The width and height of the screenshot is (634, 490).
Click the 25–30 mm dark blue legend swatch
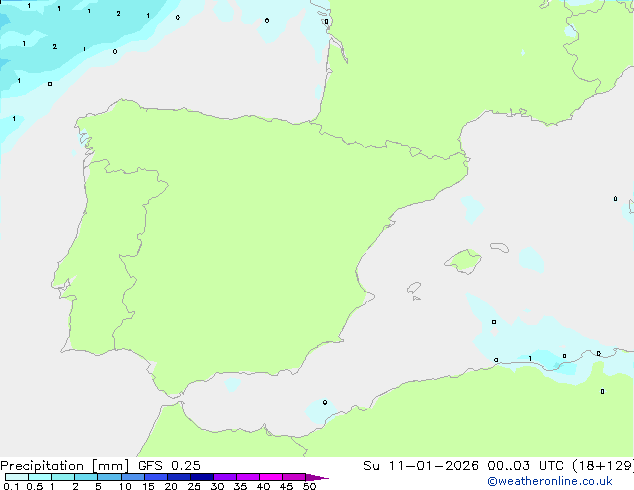pyautogui.click(x=201, y=477)
